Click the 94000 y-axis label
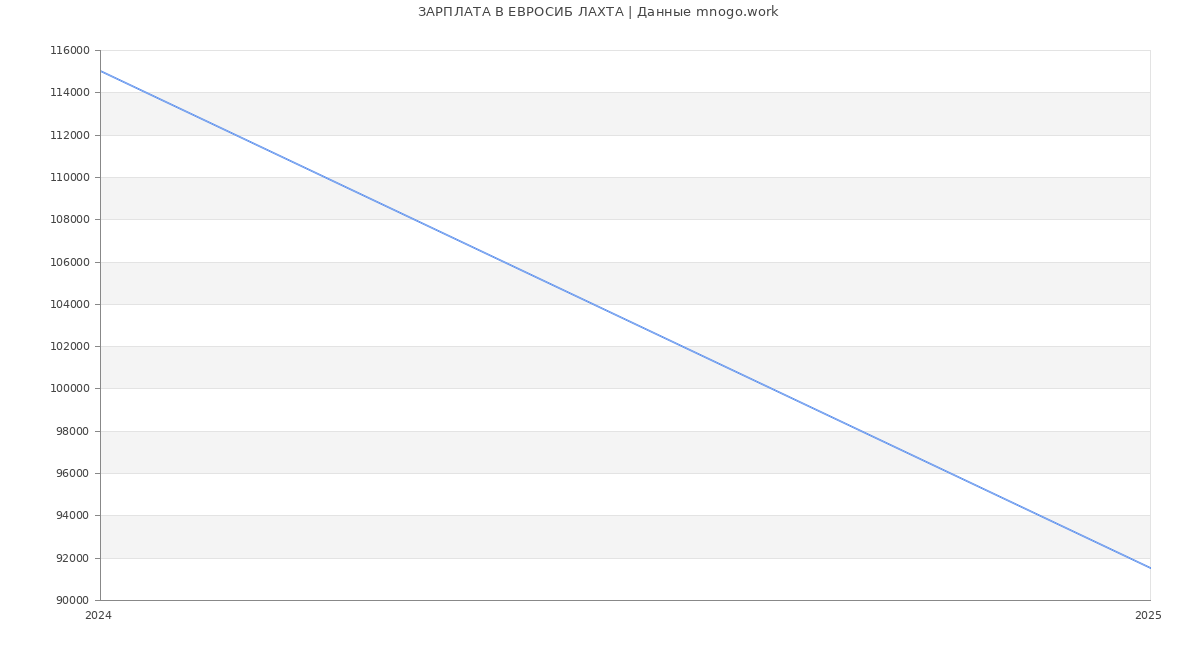1200x650 pixels. (x=73, y=516)
